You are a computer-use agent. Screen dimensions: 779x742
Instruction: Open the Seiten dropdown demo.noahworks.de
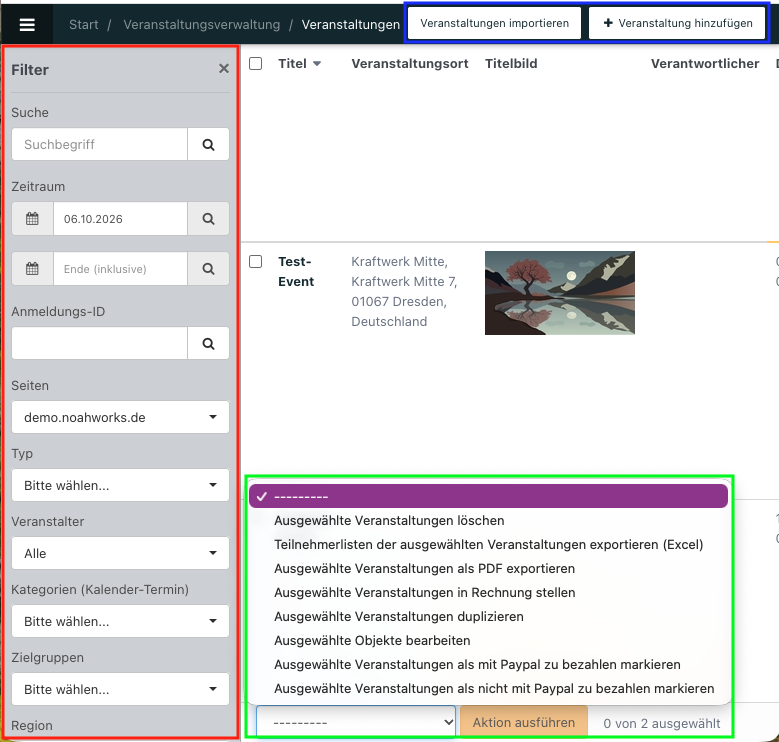pyautogui.click(x=120, y=417)
